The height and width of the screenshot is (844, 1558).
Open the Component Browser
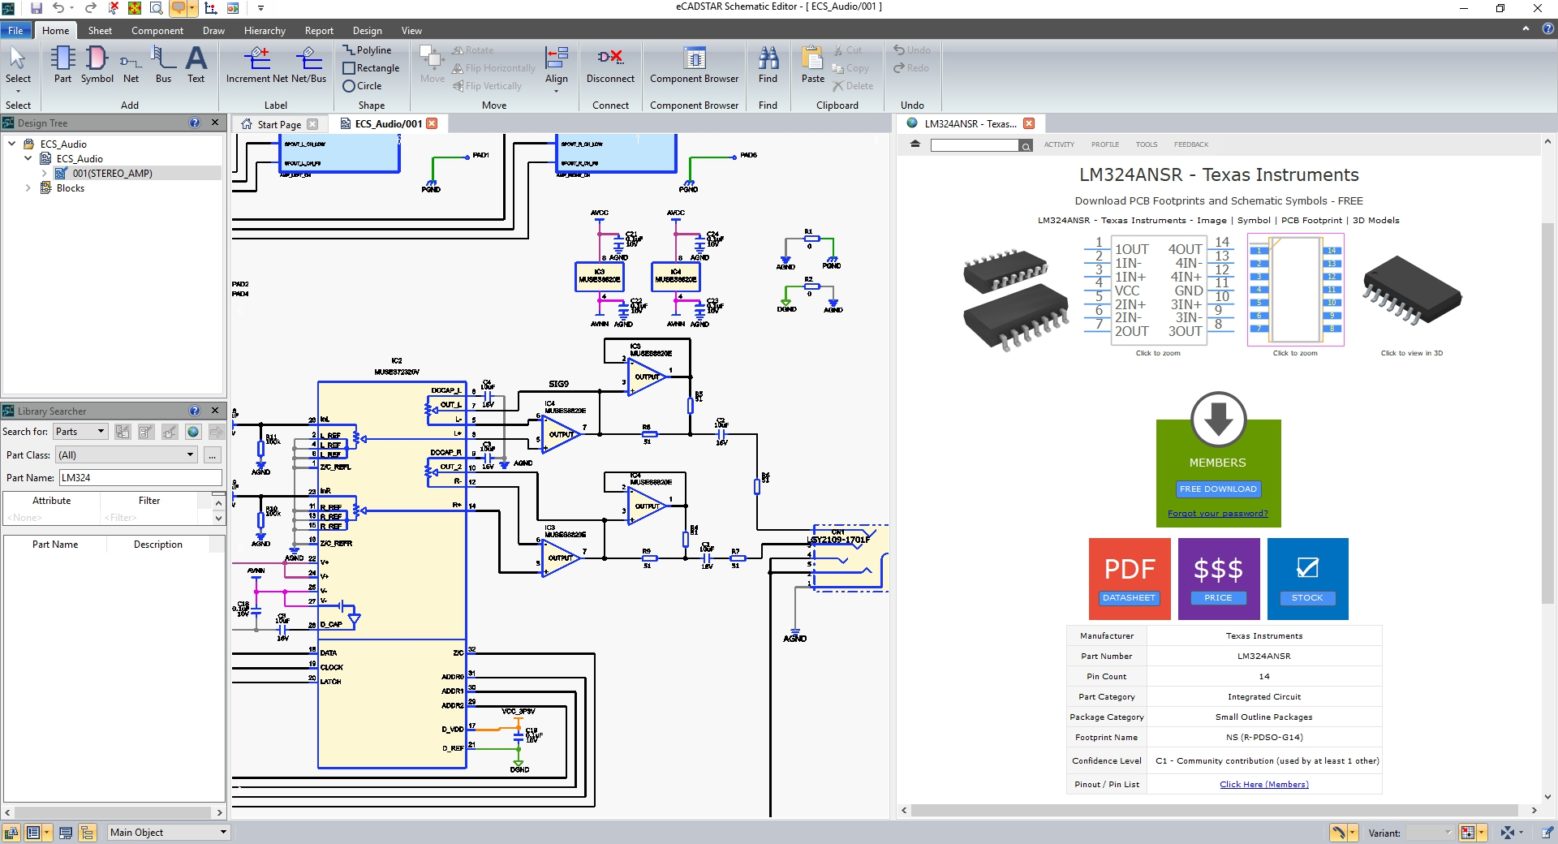pos(693,66)
